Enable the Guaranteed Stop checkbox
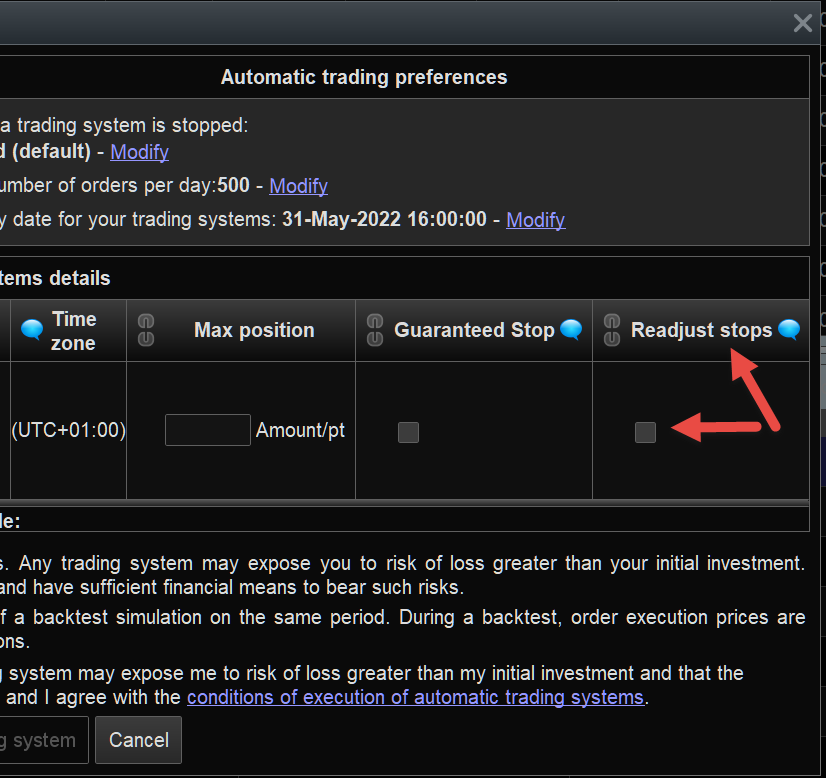Image resolution: width=826 pixels, height=778 pixels. click(x=408, y=432)
